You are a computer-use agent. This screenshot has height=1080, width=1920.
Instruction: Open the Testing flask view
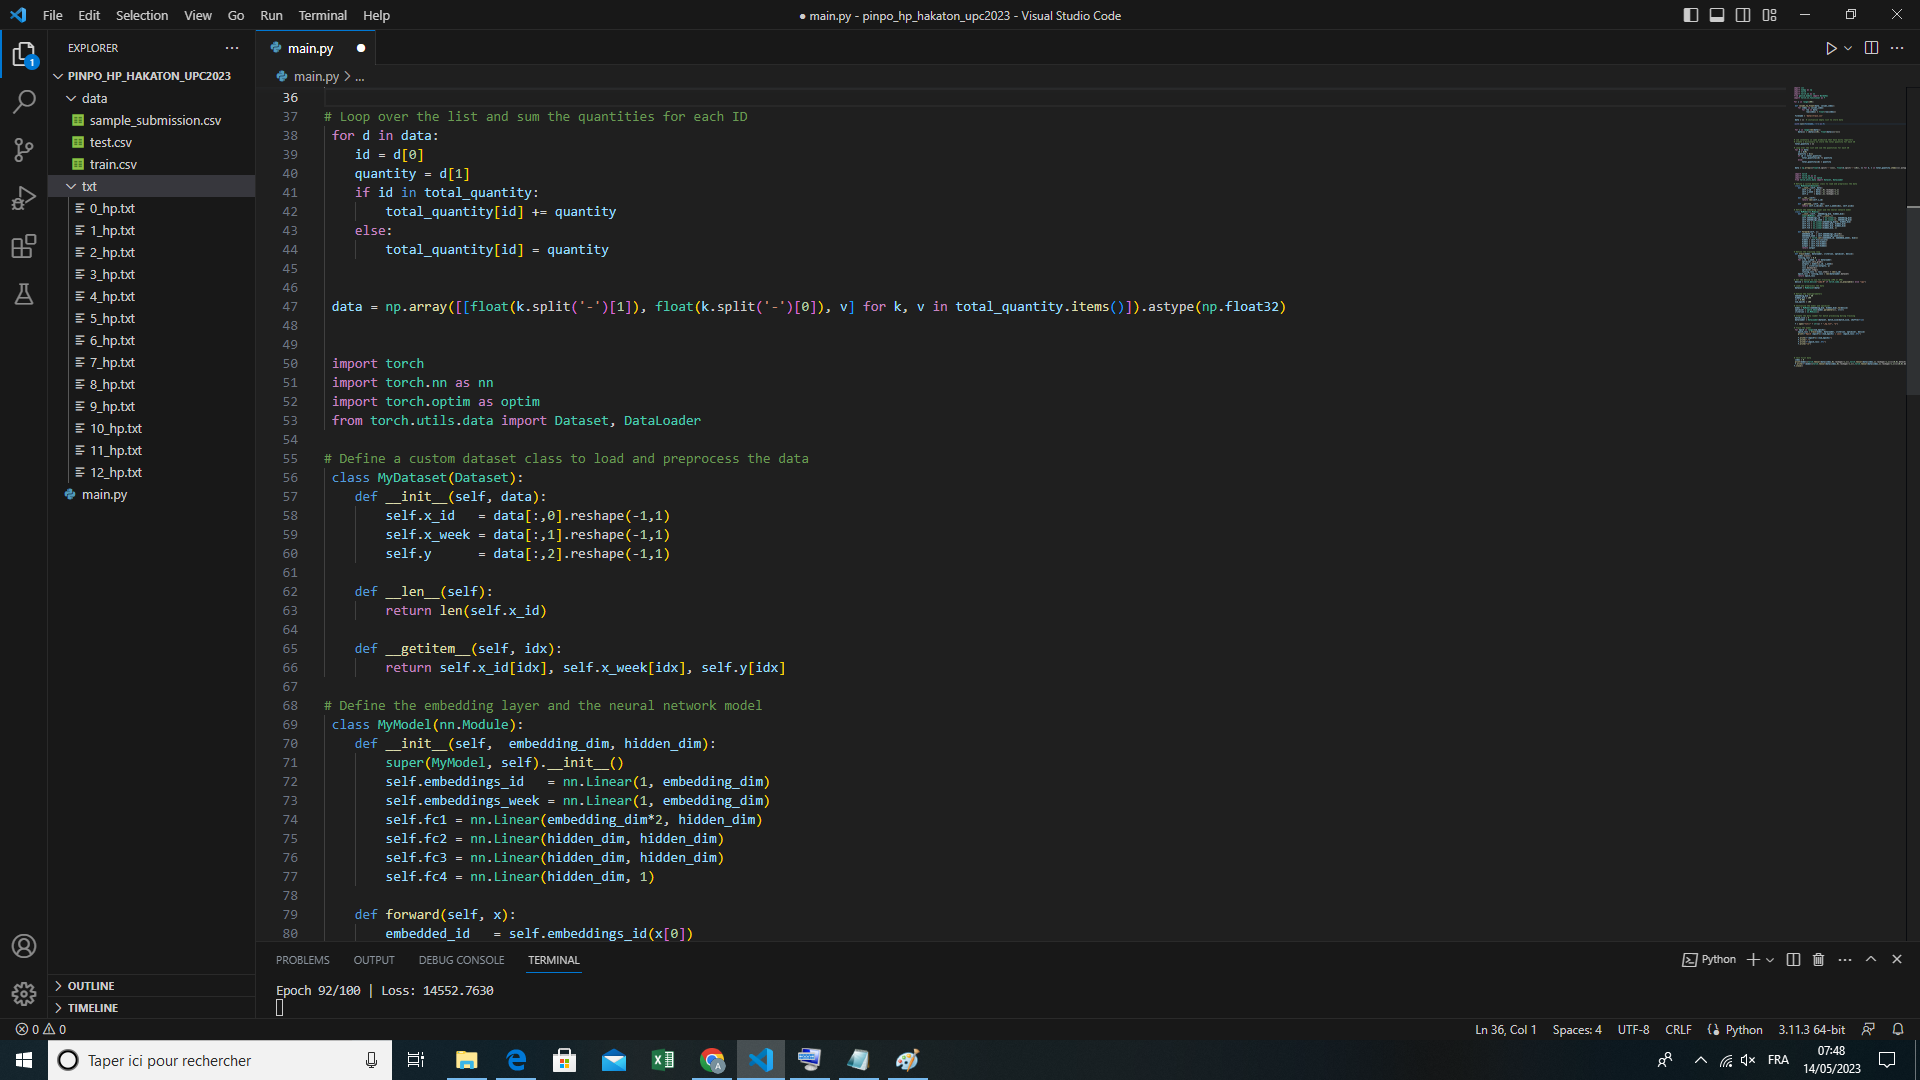24,294
